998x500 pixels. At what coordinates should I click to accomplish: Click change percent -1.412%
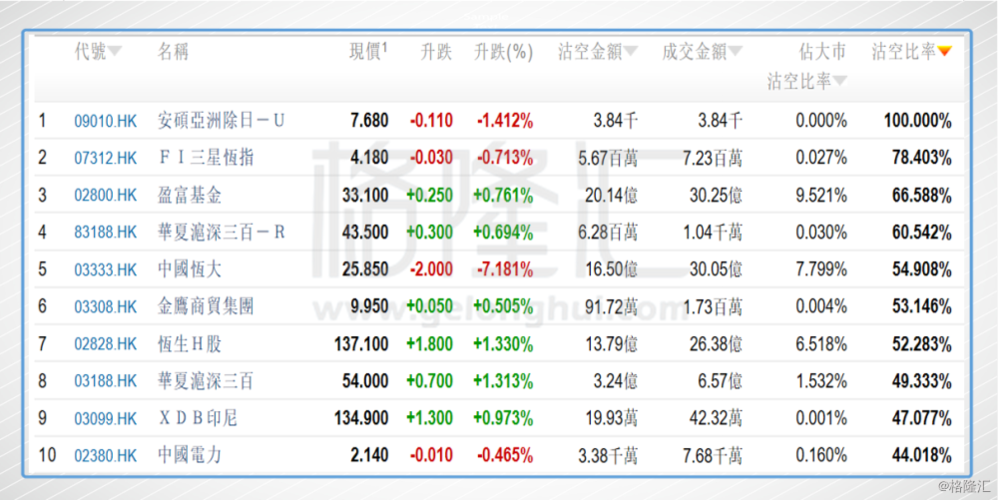pyautogui.click(x=505, y=121)
